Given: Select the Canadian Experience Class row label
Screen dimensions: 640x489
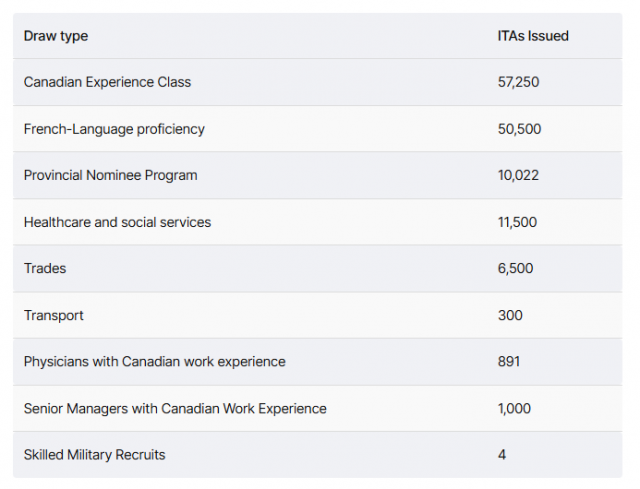Looking at the screenshot, I should pyautogui.click(x=107, y=82).
